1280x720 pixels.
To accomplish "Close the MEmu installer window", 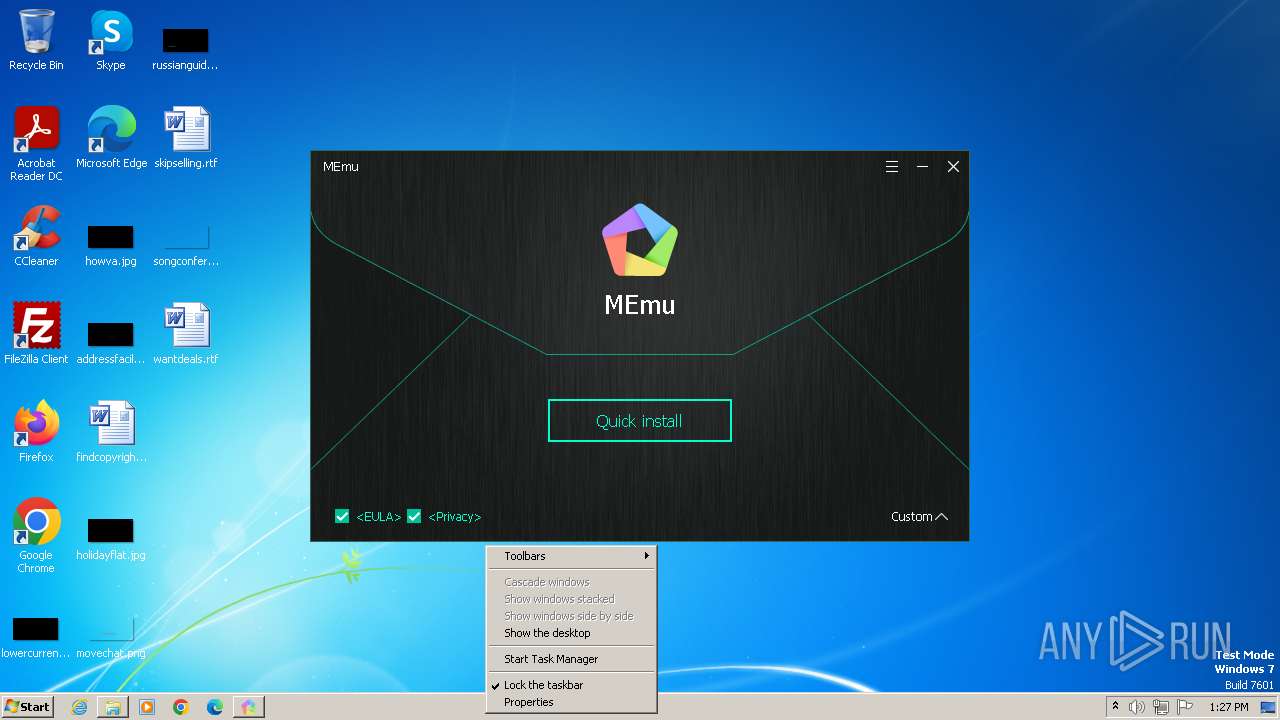I will click(x=953, y=167).
